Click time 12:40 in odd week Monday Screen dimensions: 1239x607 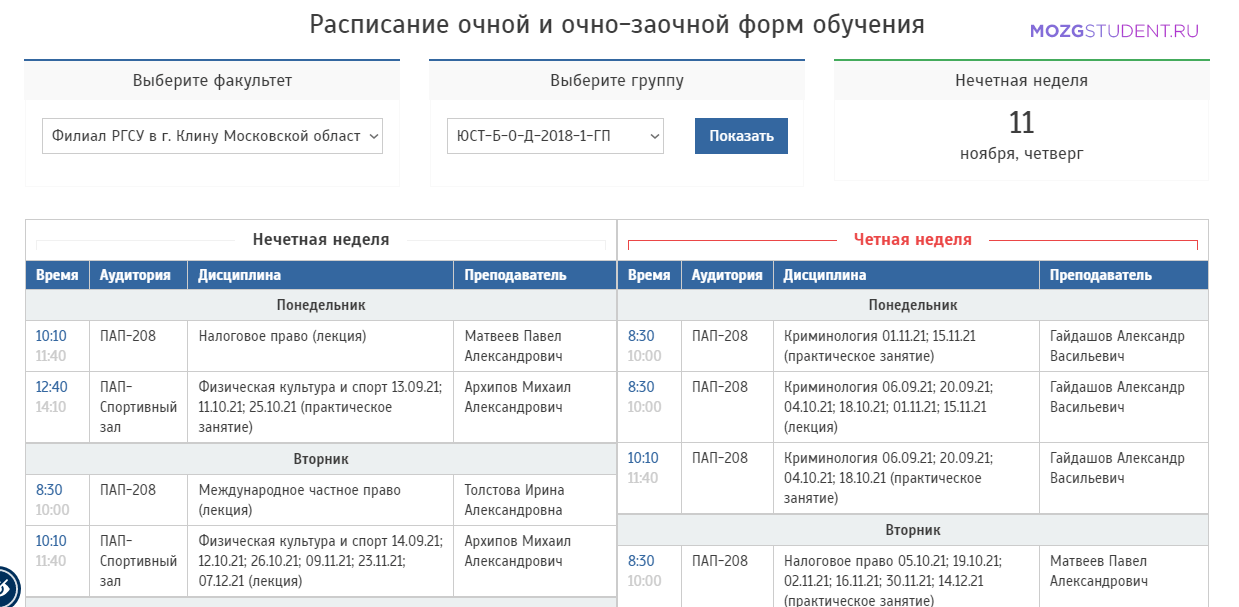click(52, 387)
